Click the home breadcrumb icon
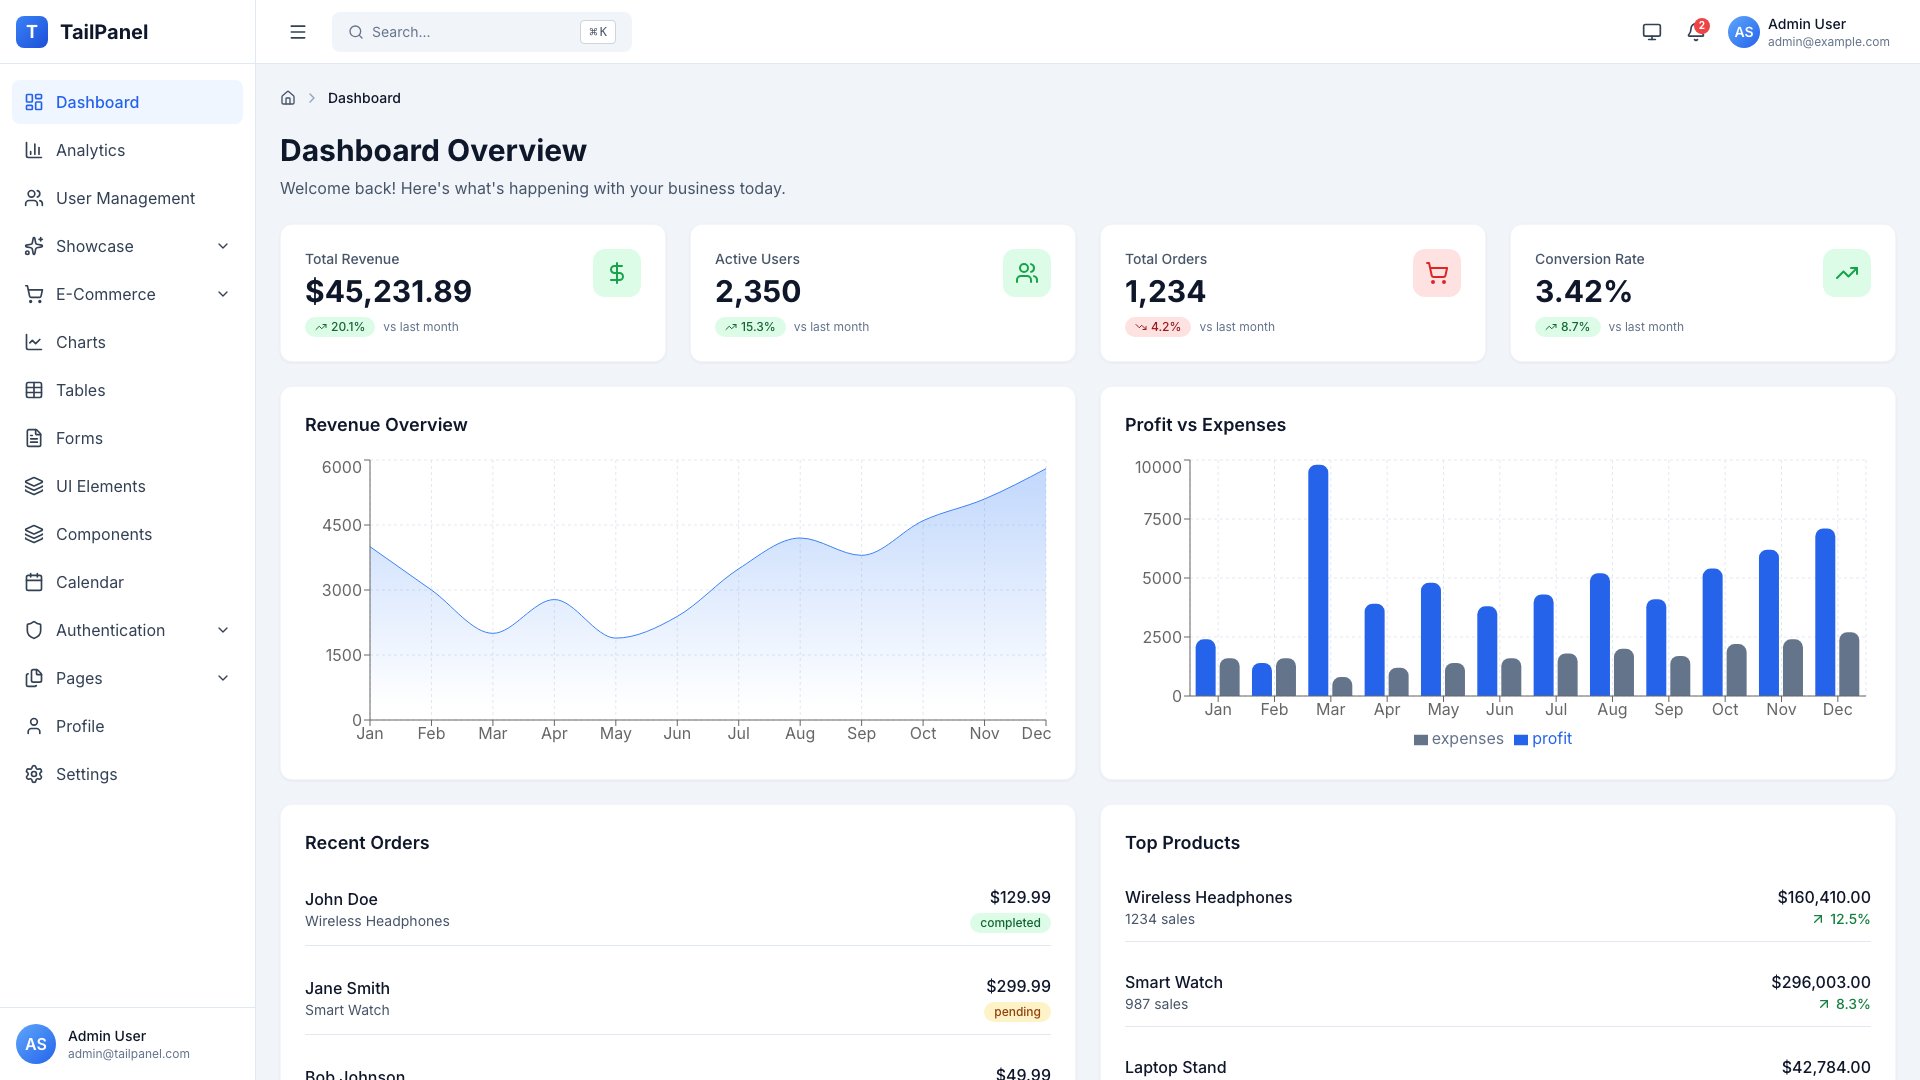Viewport: 1920px width, 1080px height. (288, 97)
